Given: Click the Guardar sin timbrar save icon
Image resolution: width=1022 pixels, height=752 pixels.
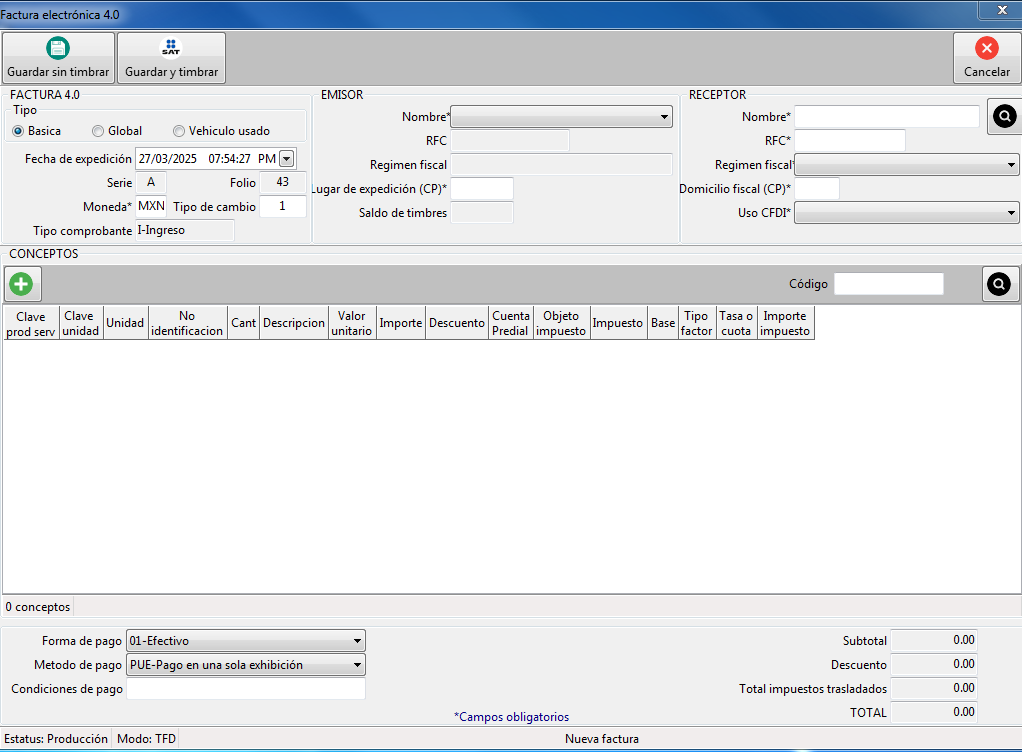Looking at the screenshot, I should (x=58, y=48).
